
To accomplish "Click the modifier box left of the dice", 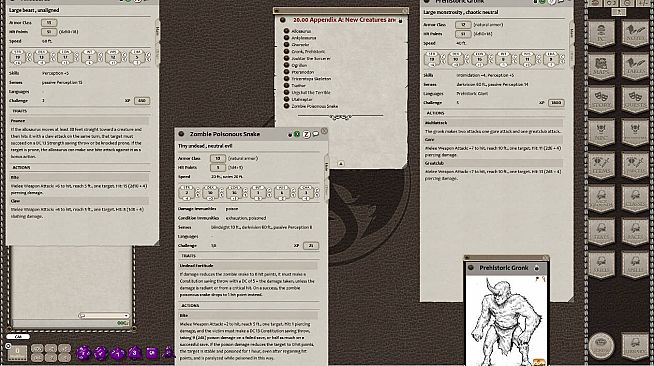I will coord(17,353).
